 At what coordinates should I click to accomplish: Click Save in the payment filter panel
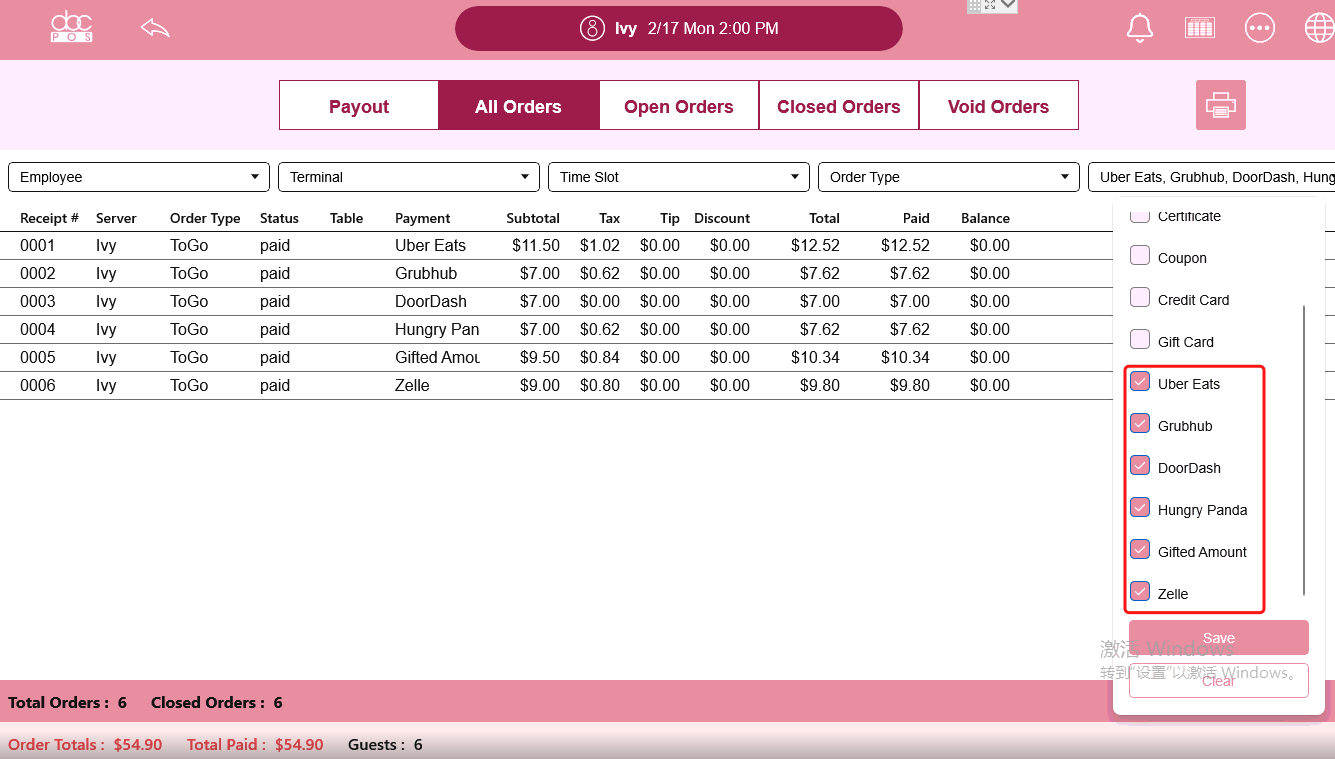1219,638
